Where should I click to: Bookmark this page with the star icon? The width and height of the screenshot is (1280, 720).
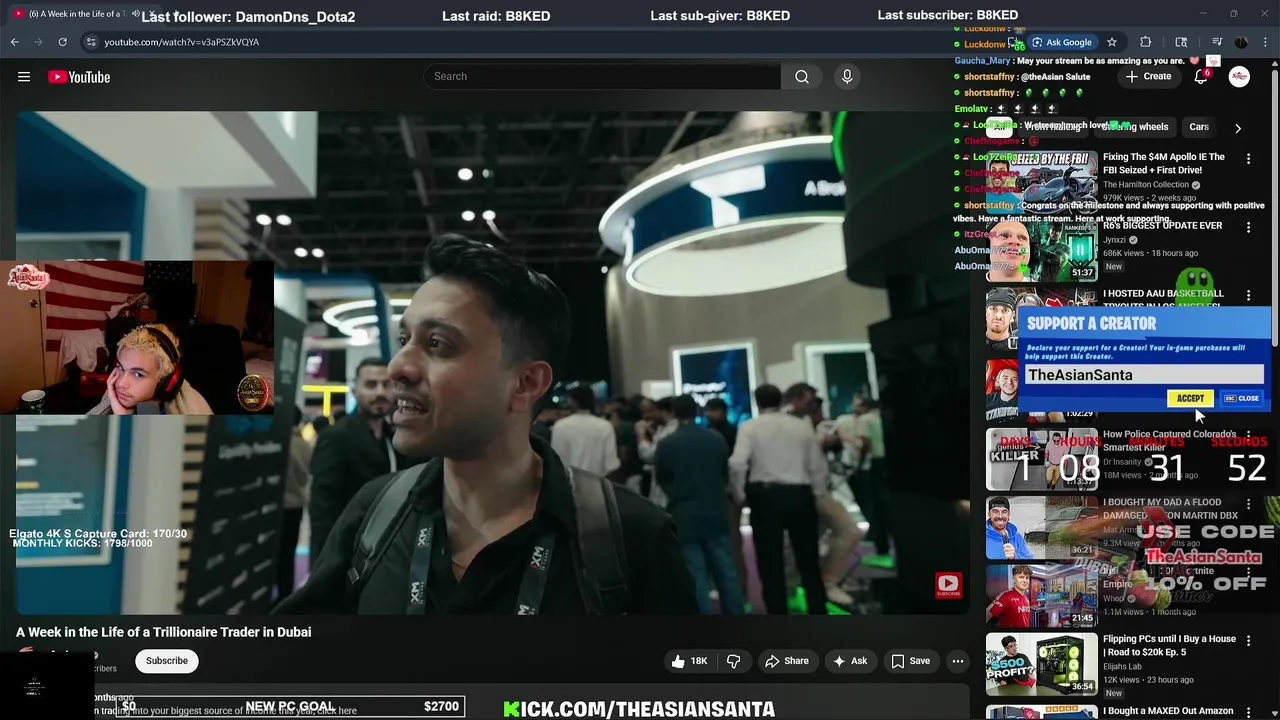pyautogui.click(x=1112, y=42)
